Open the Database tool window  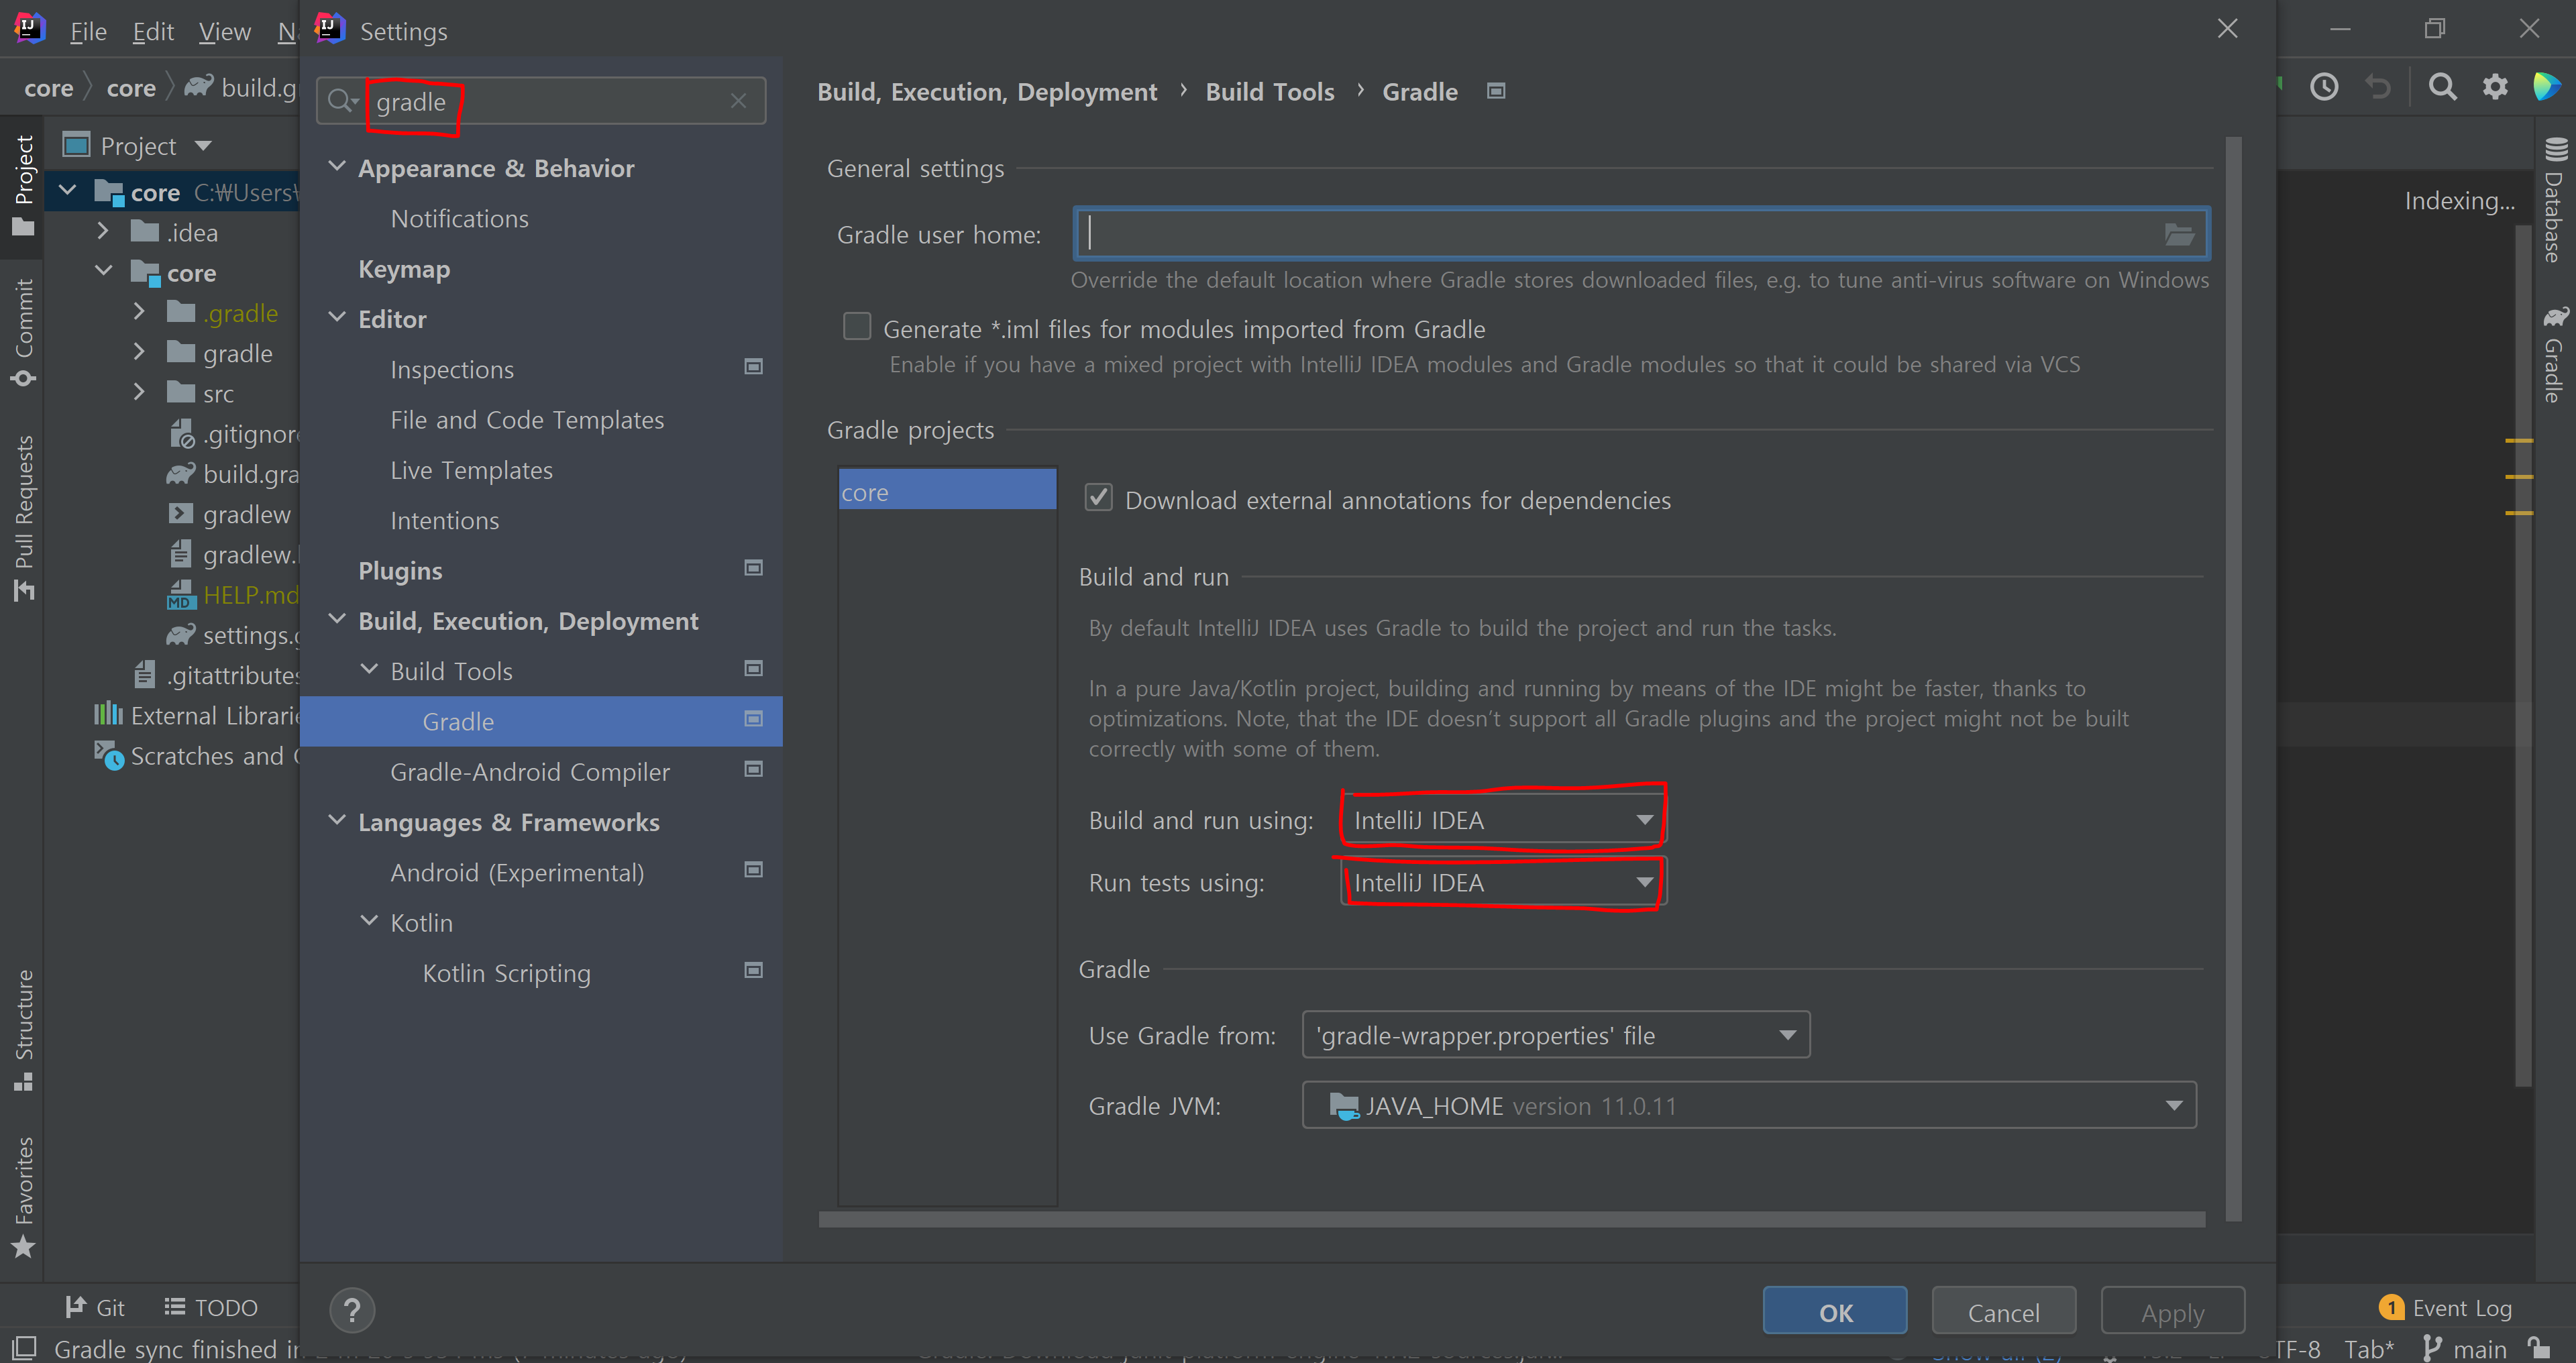tap(2555, 199)
